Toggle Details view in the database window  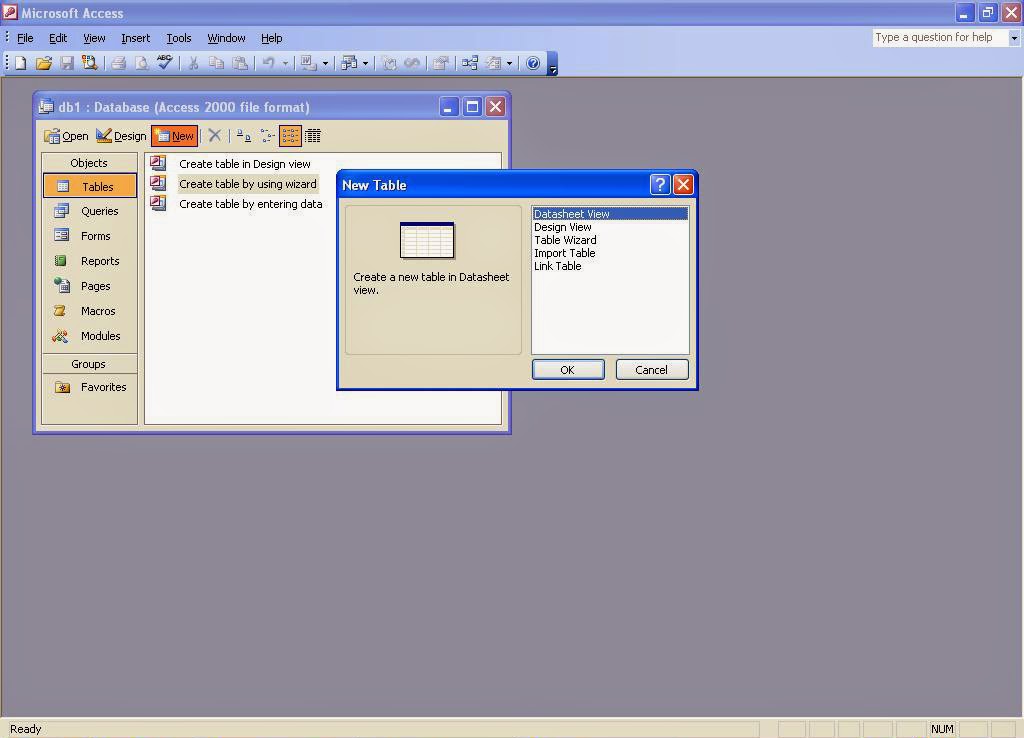pyautogui.click(x=312, y=136)
